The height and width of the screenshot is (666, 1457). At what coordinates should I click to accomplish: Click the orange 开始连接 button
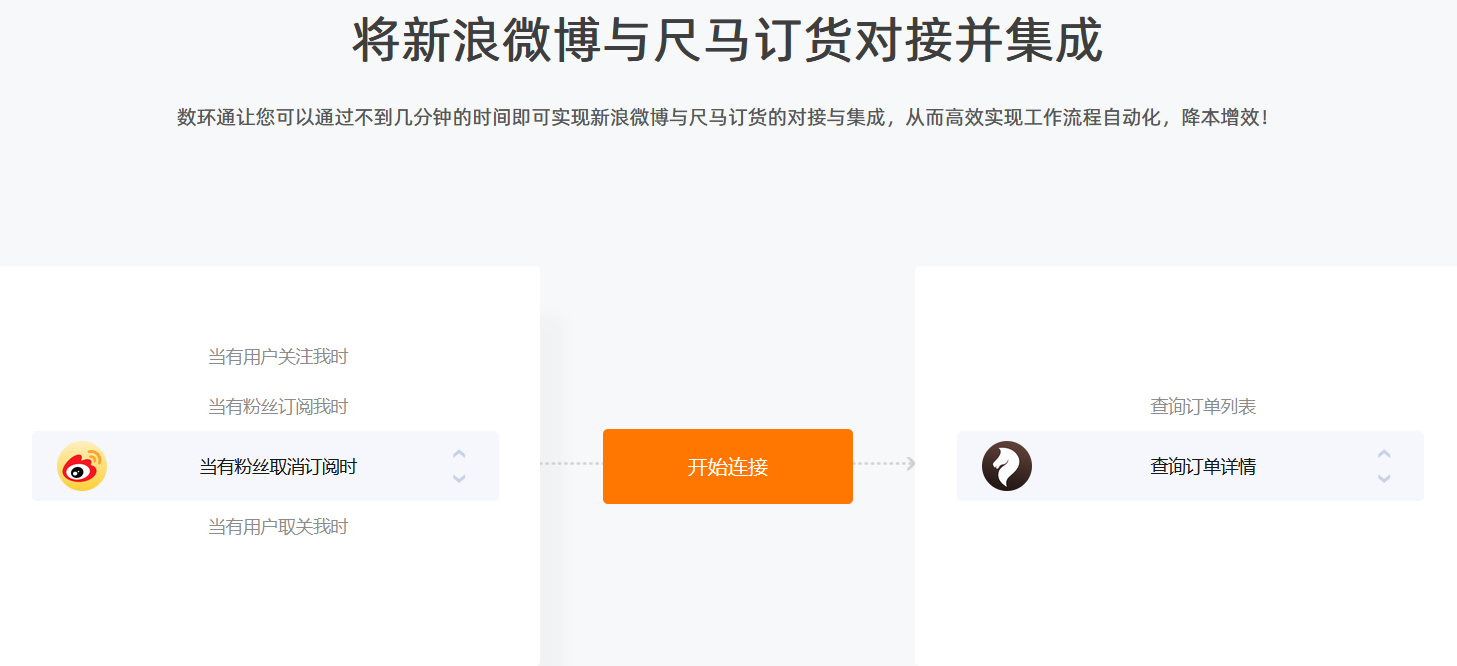[x=728, y=466]
